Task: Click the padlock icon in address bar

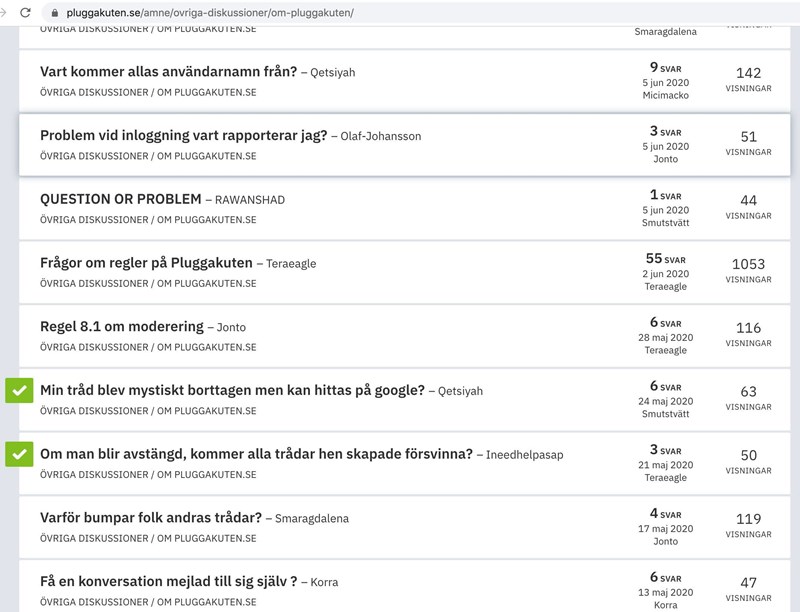Action: [x=56, y=13]
